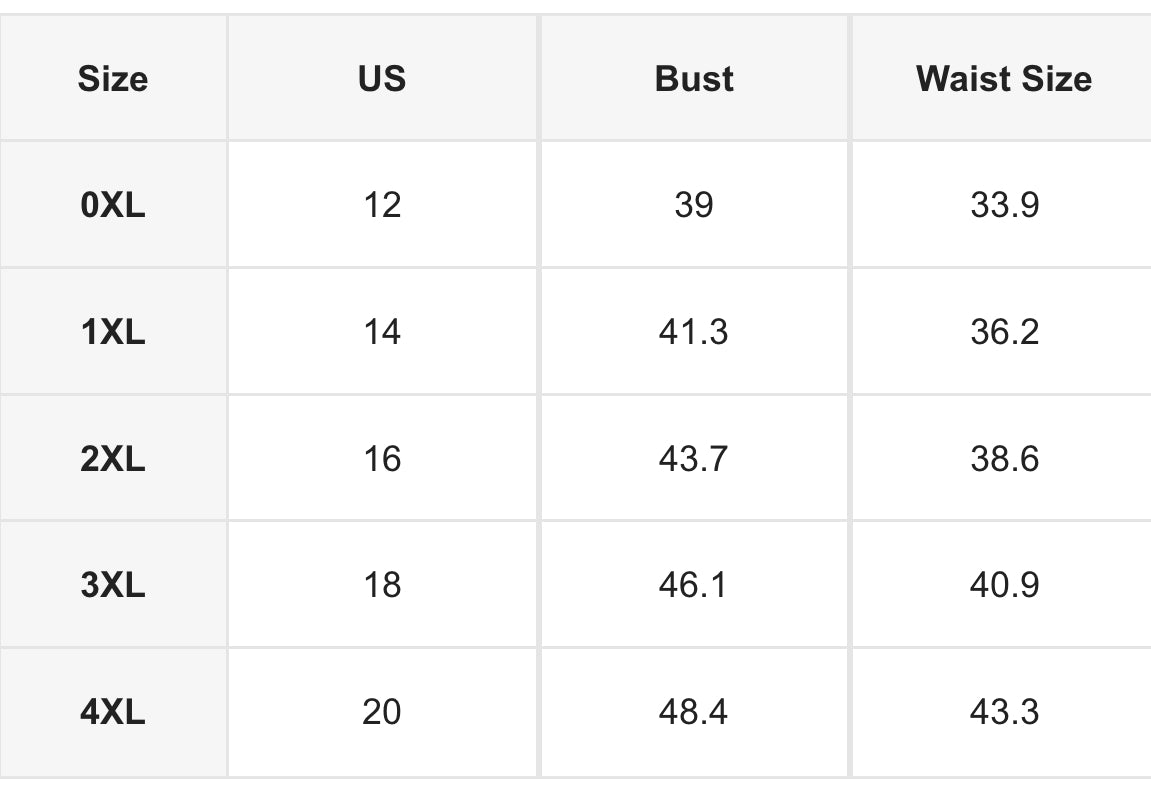Click the Waist Size column header
The image size is (1151, 785).
coord(1003,78)
